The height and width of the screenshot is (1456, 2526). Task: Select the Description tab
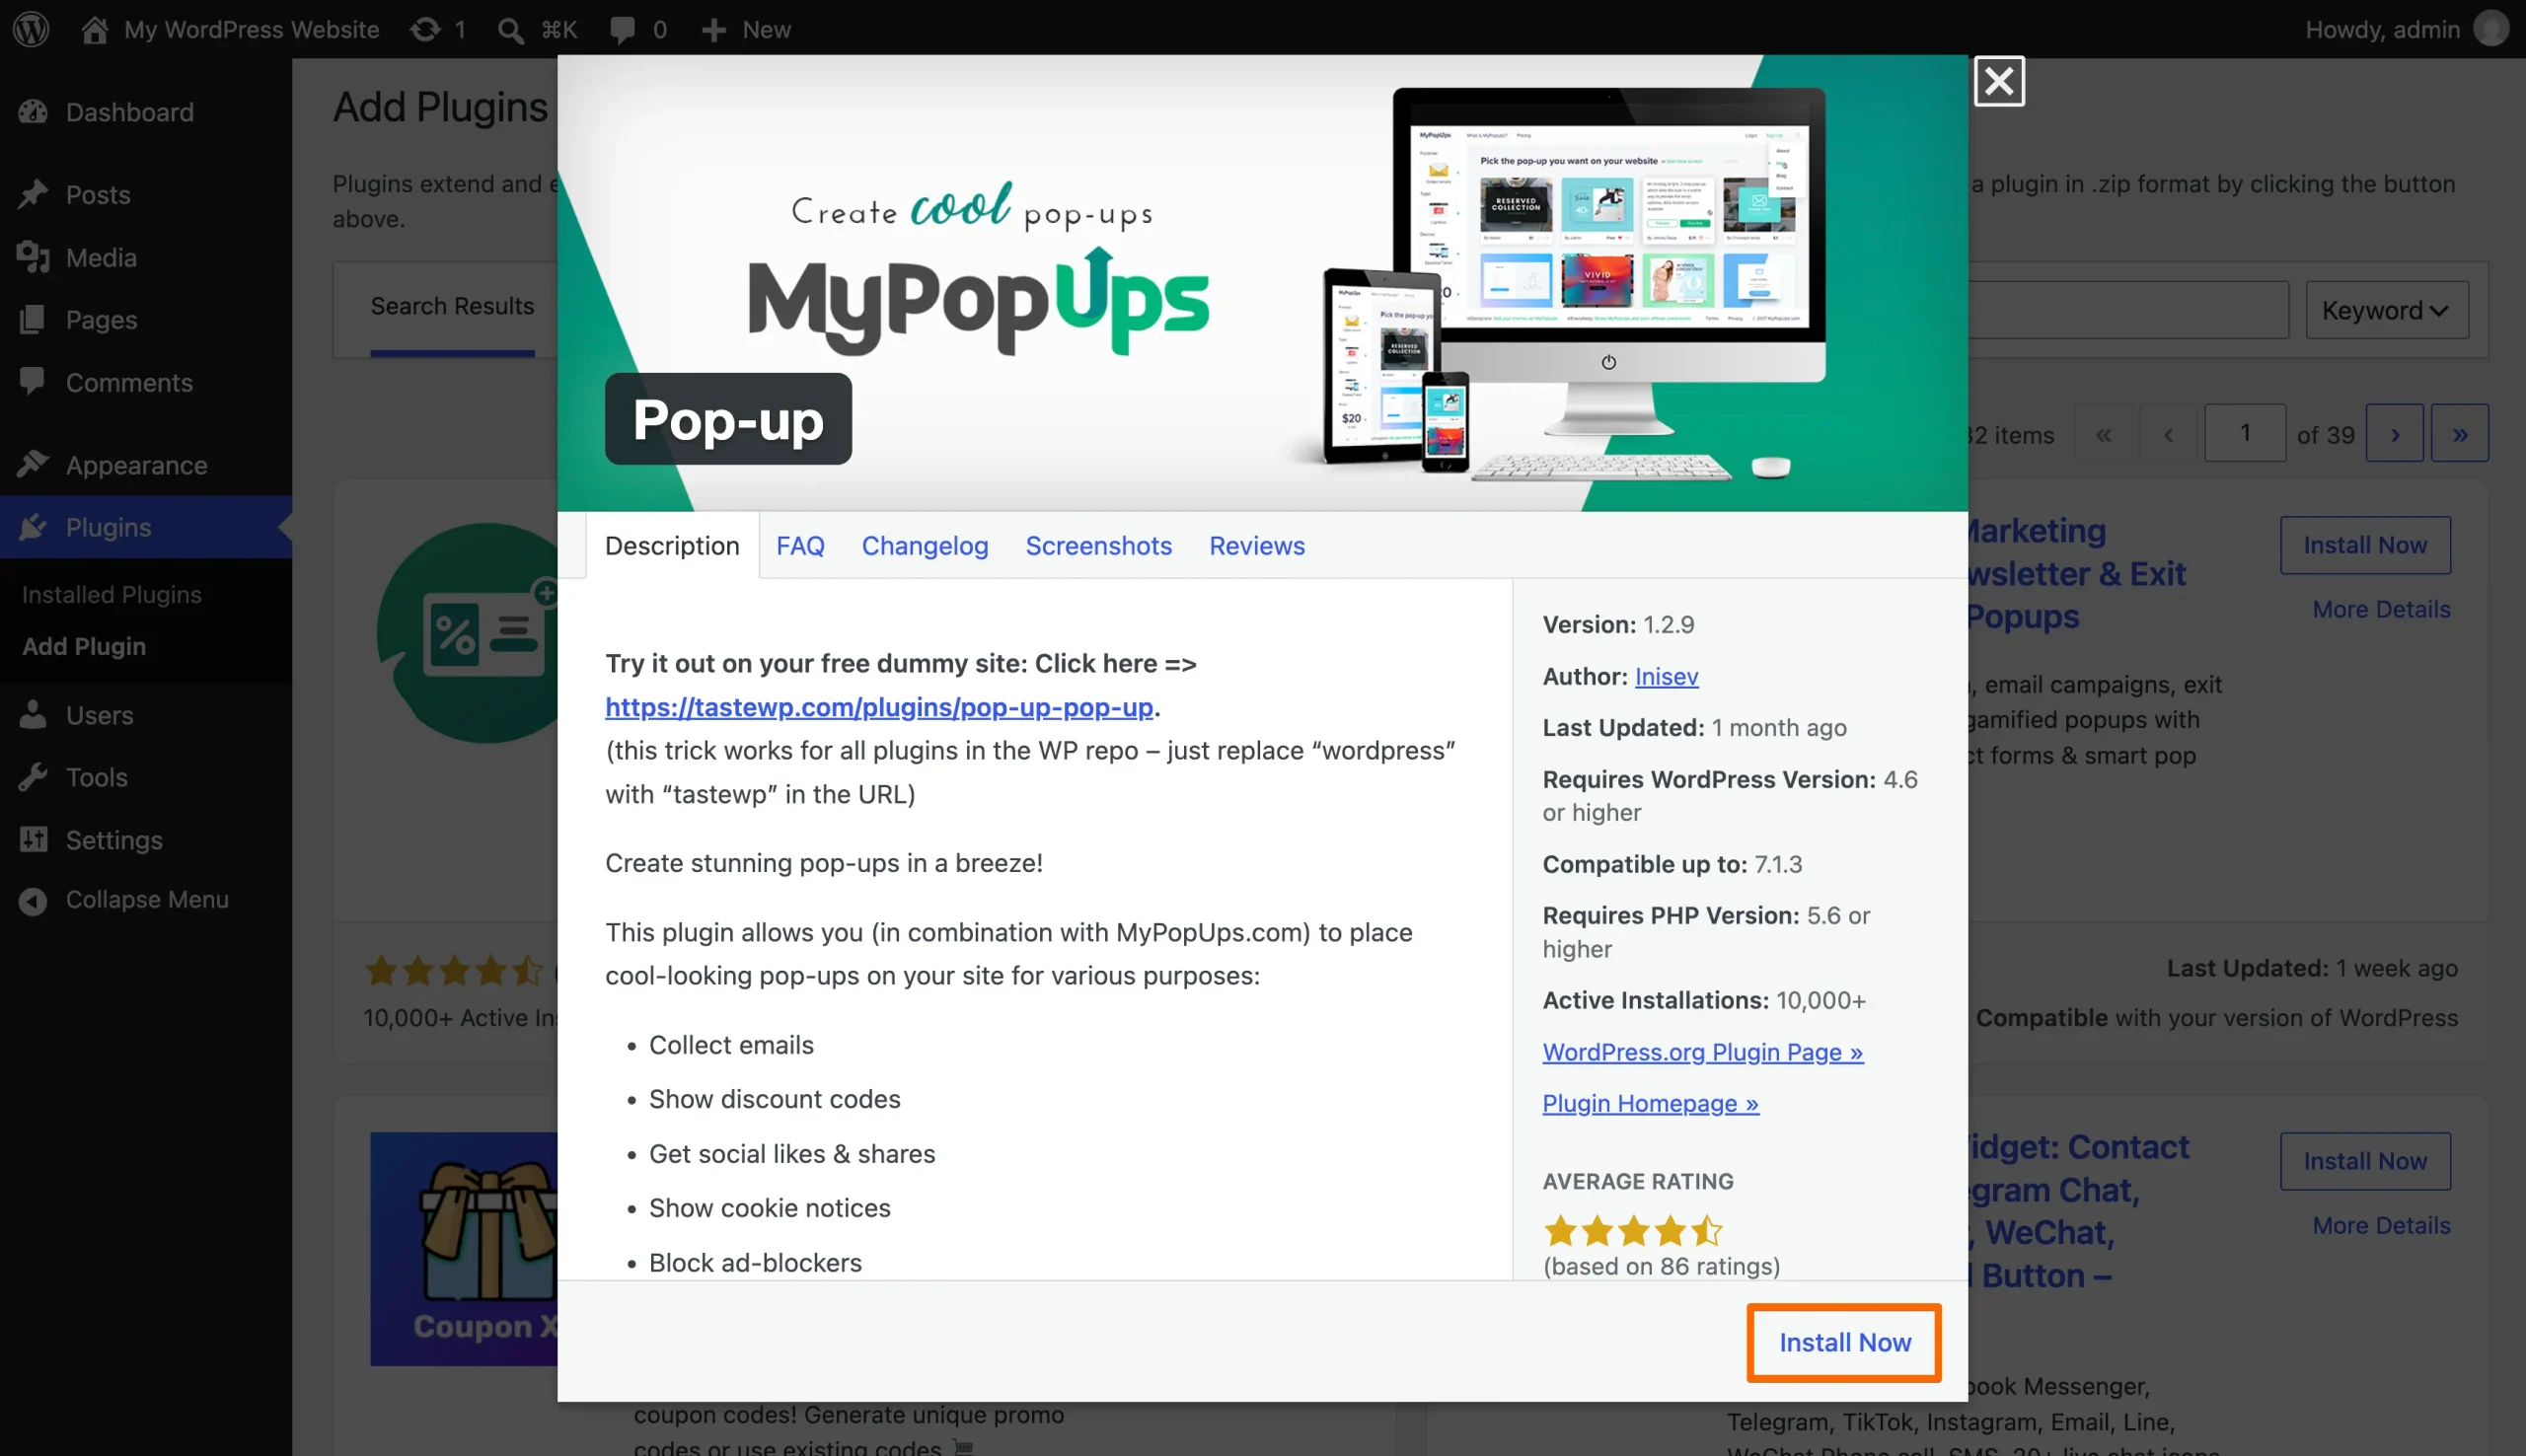coord(672,546)
